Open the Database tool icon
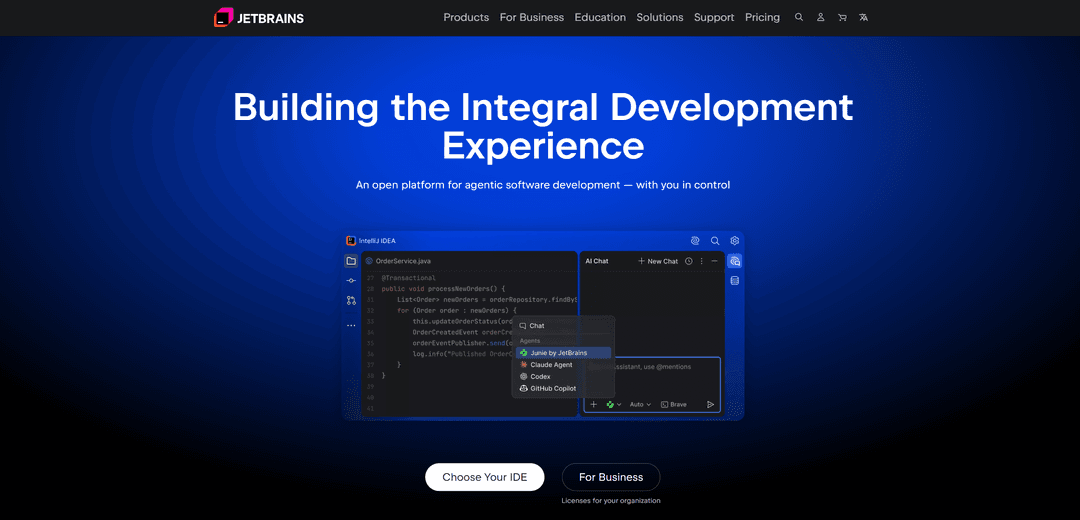This screenshot has height=520, width=1080. pos(735,280)
